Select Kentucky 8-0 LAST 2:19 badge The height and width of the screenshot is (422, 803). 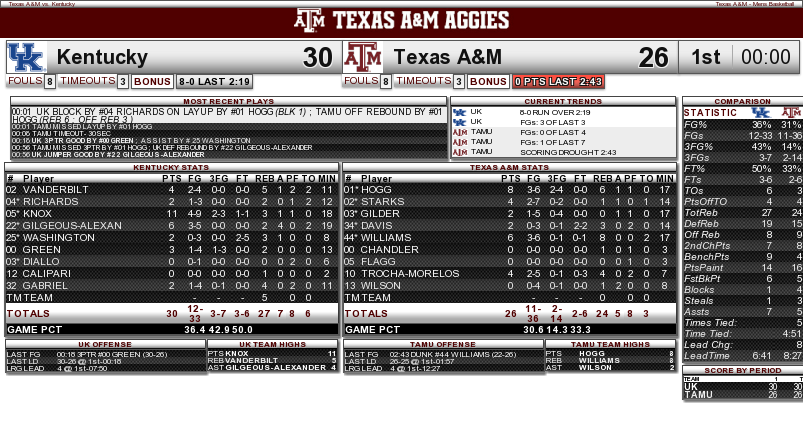point(214,81)
